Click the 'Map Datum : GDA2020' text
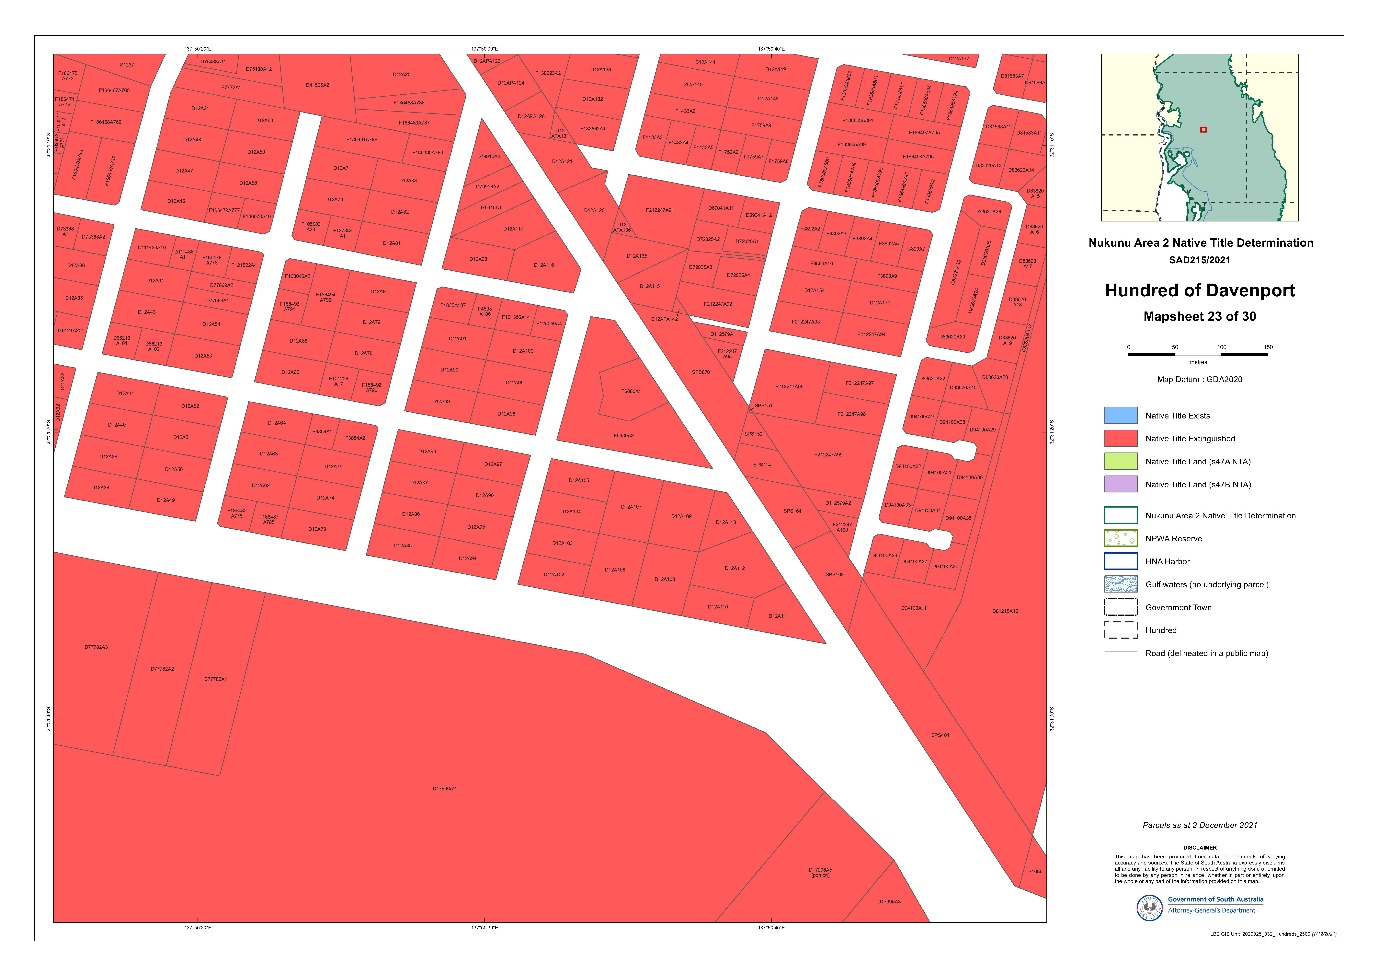The width and height of the screenshot is (1379, 976). tap(1200, 379)
